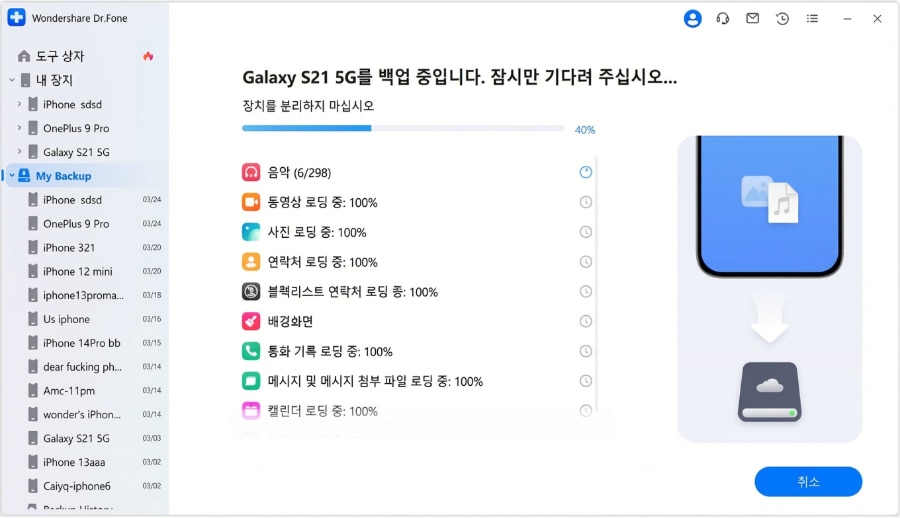Click the Wondershare Dr.Fone logo icon
The height and width of the screenshot is (518, 900).
pyautogui.click(x=16, y=18)
